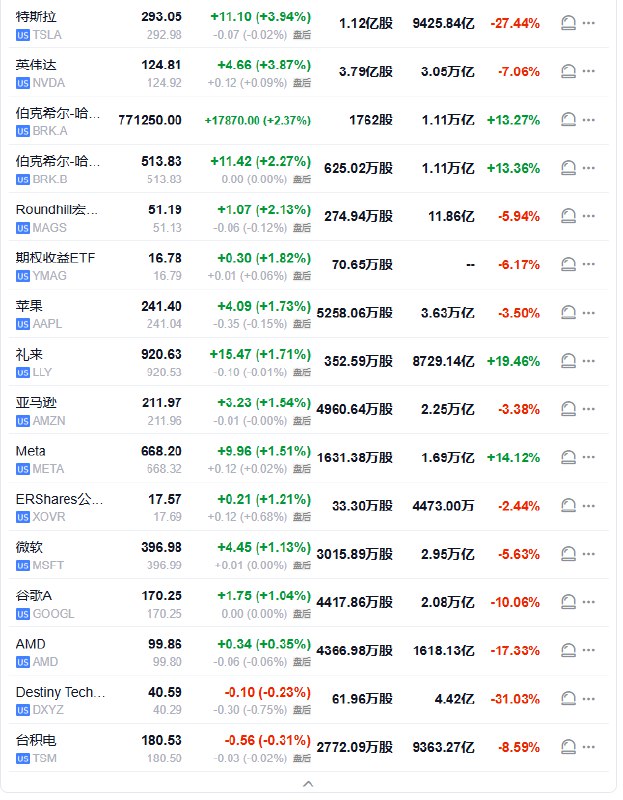The image size is (623, 800).
Task: Click market cap 4473.00万
Action: pyautogui.click(x=443, y=506)
